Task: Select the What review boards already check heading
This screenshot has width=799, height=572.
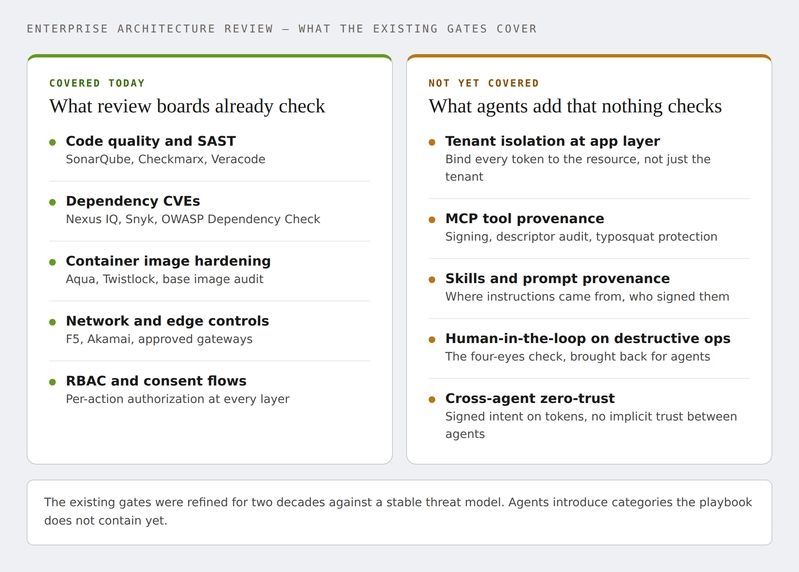Action: (x=187, y=106)
